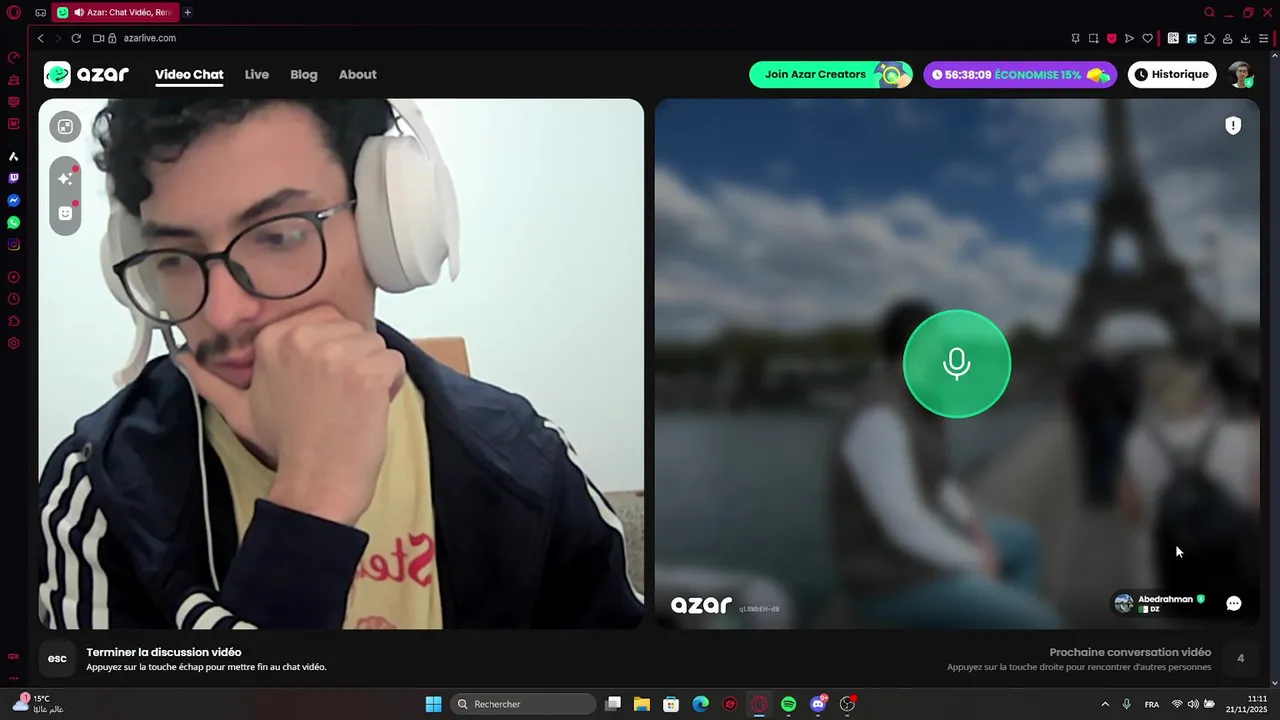
Task: Open sidebar settings gear icon
Action: (14, 343)
